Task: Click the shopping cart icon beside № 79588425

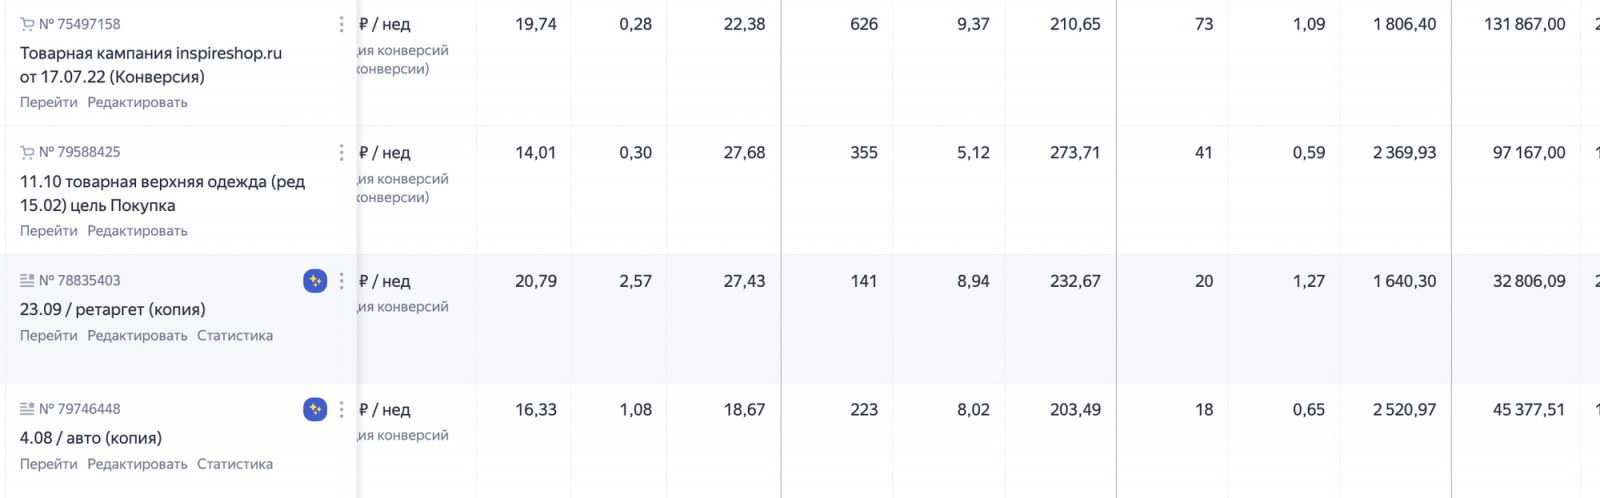Action: click(x=27, y=152)
